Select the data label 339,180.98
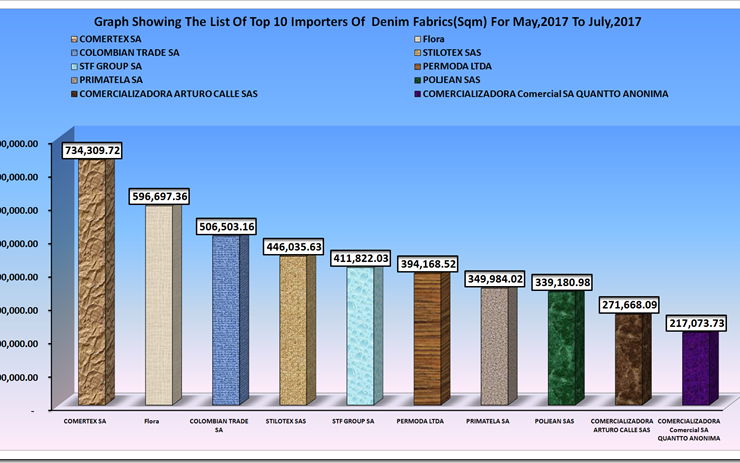The height and width of the screenshot is (463, 740). coord(562,283)
